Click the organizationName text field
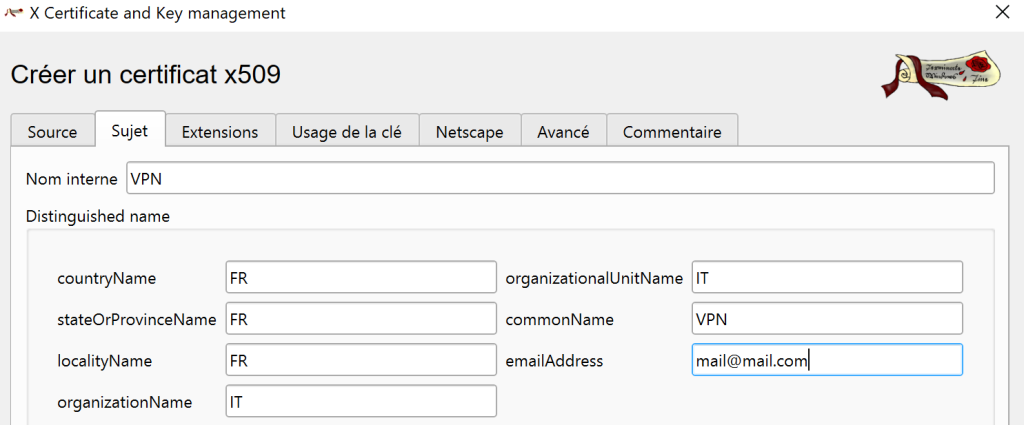Screen dimensions: 1024x425 [361, 401]
